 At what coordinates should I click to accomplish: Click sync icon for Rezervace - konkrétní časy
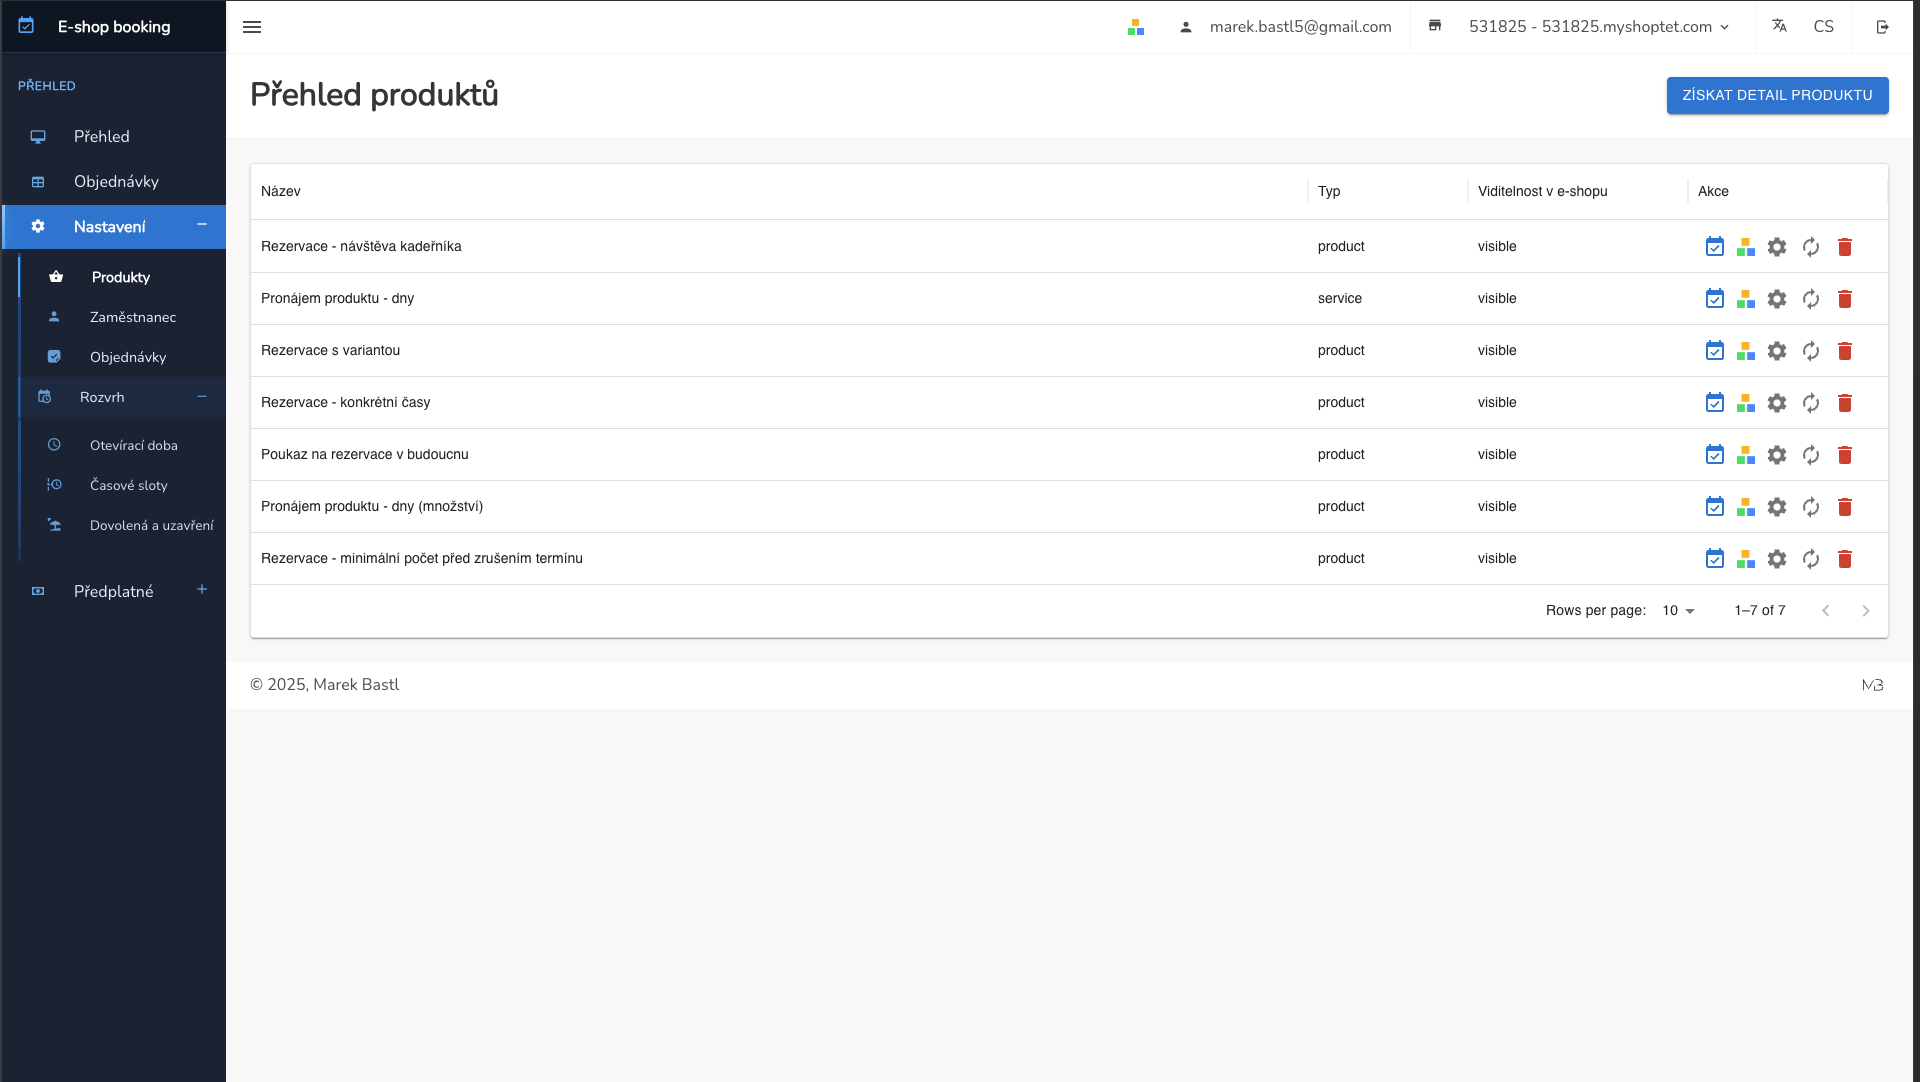coord(1811,403)
